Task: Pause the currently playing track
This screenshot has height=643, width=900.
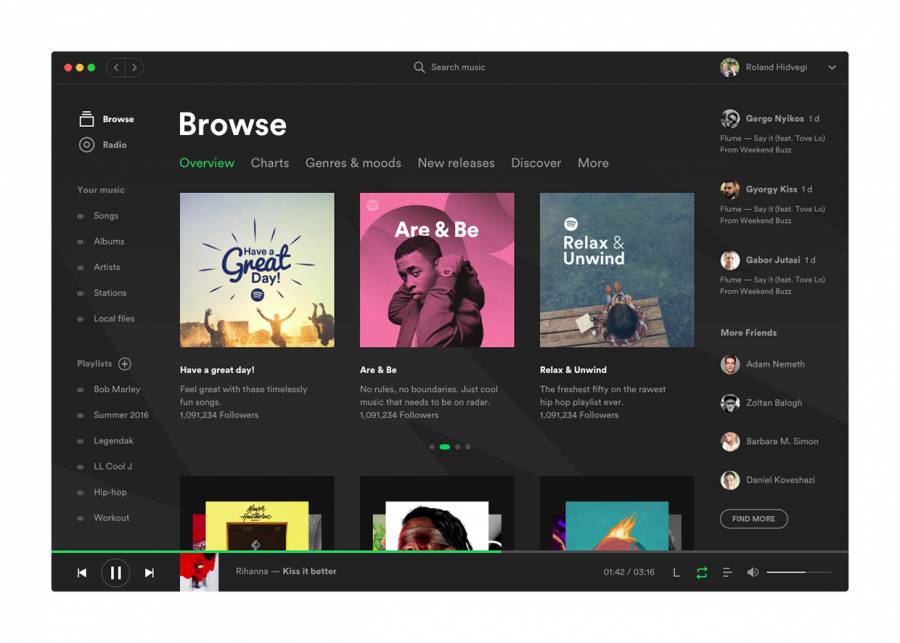Action: pos(115,573)
